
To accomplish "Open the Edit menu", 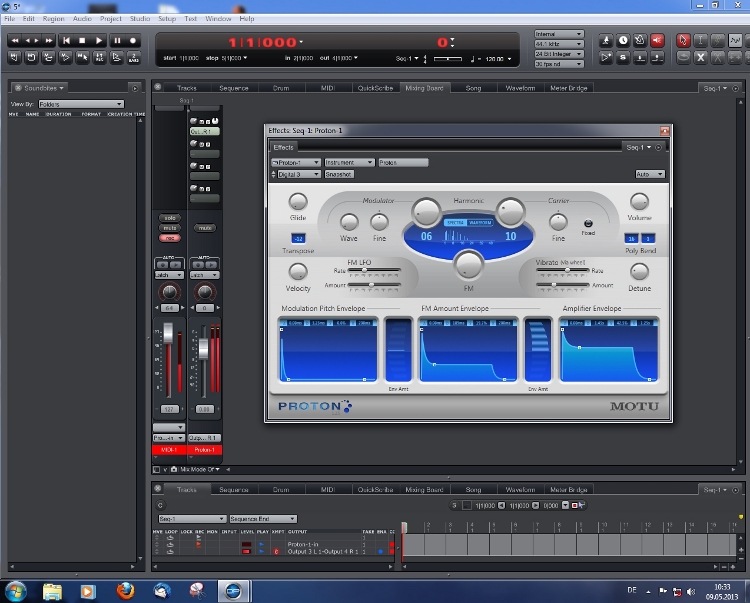I will tap(28, 19).
